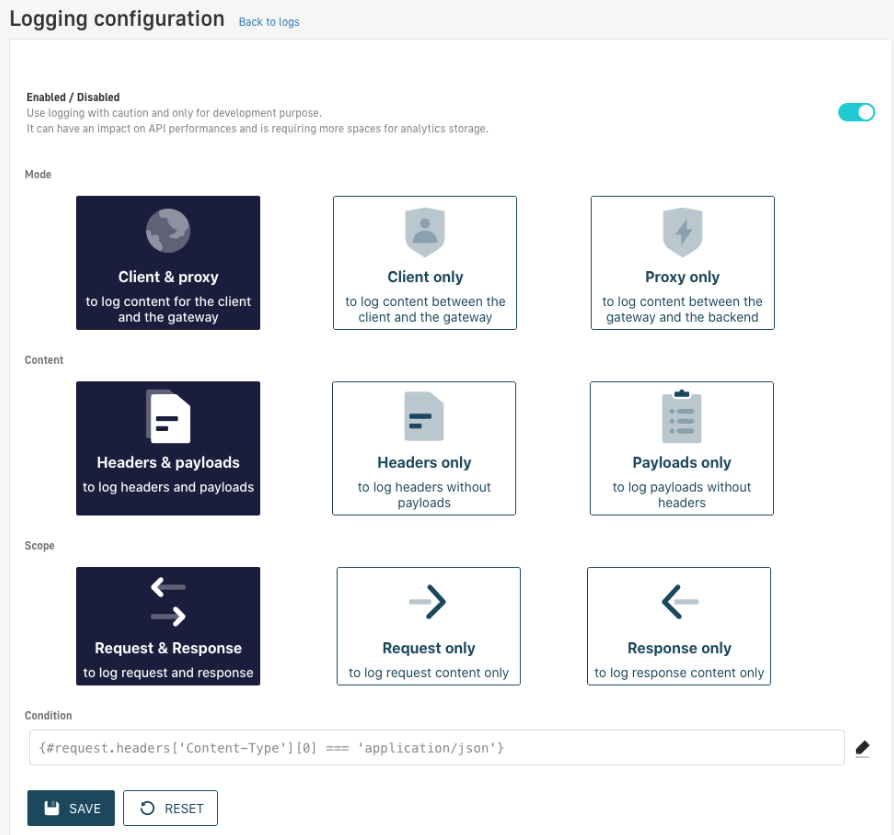
Task: Toggle the logging Enabled / Disabled switch
Action: [x=856, y=112]
